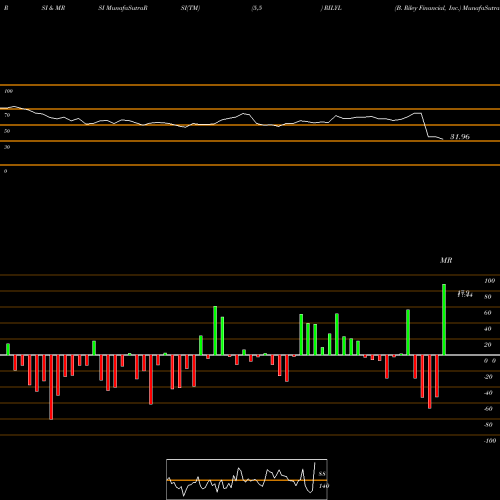Click the '(5,5' parameter text in header
Image resolution: width=500 pixels, height=500 pixels.
click(x=257, y=8)
